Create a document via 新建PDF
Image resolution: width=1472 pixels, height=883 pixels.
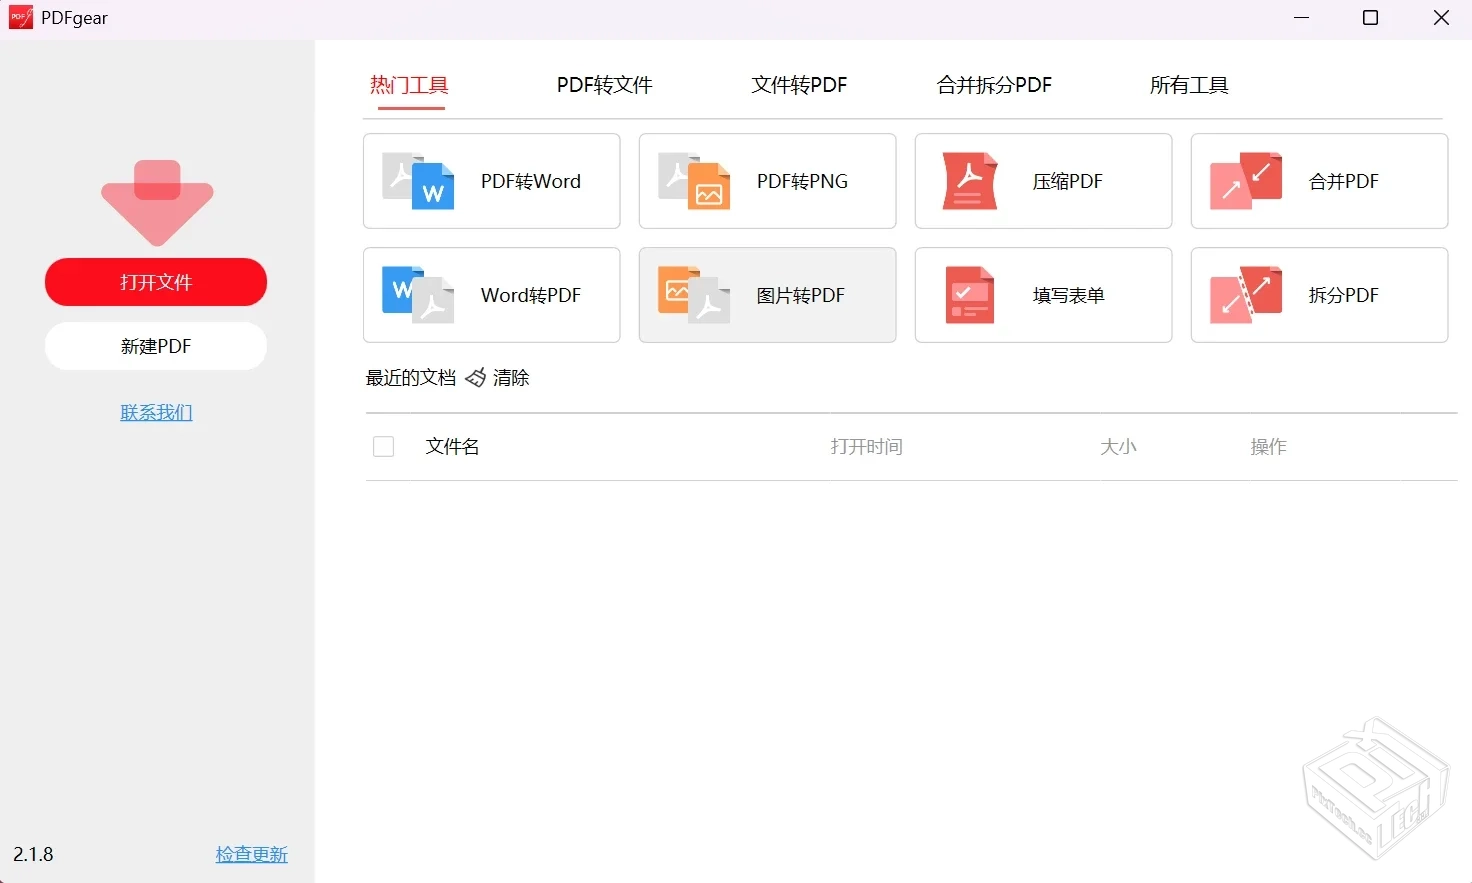click(155, 346)
